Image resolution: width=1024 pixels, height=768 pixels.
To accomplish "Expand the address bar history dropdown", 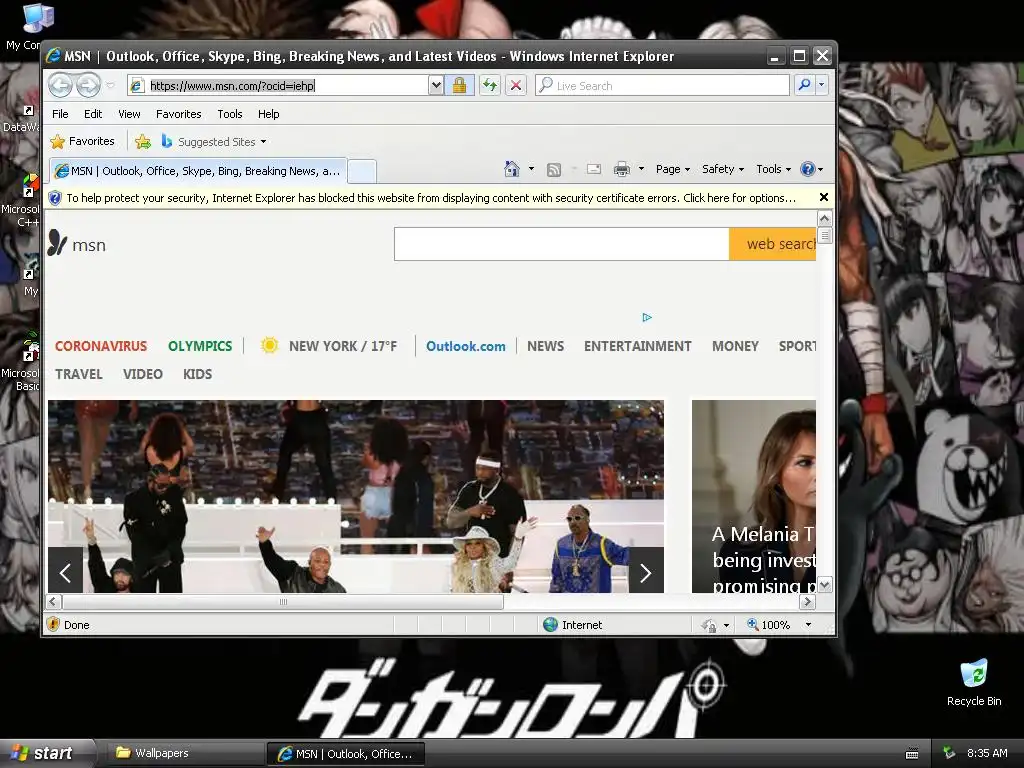I will pyautogui.click(x=436, y=86).
